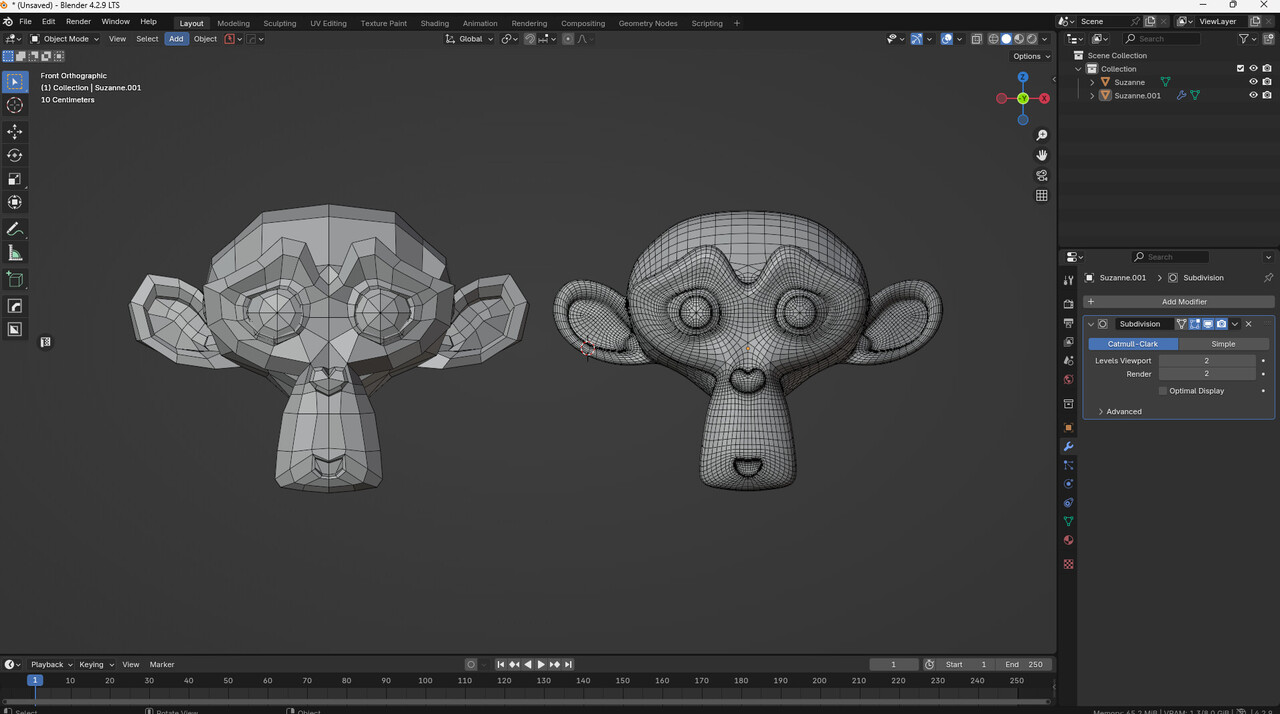Click the hand pan view icon
The width and height of the screenshot is (1280, 714).
click(x=1041, y=155)
